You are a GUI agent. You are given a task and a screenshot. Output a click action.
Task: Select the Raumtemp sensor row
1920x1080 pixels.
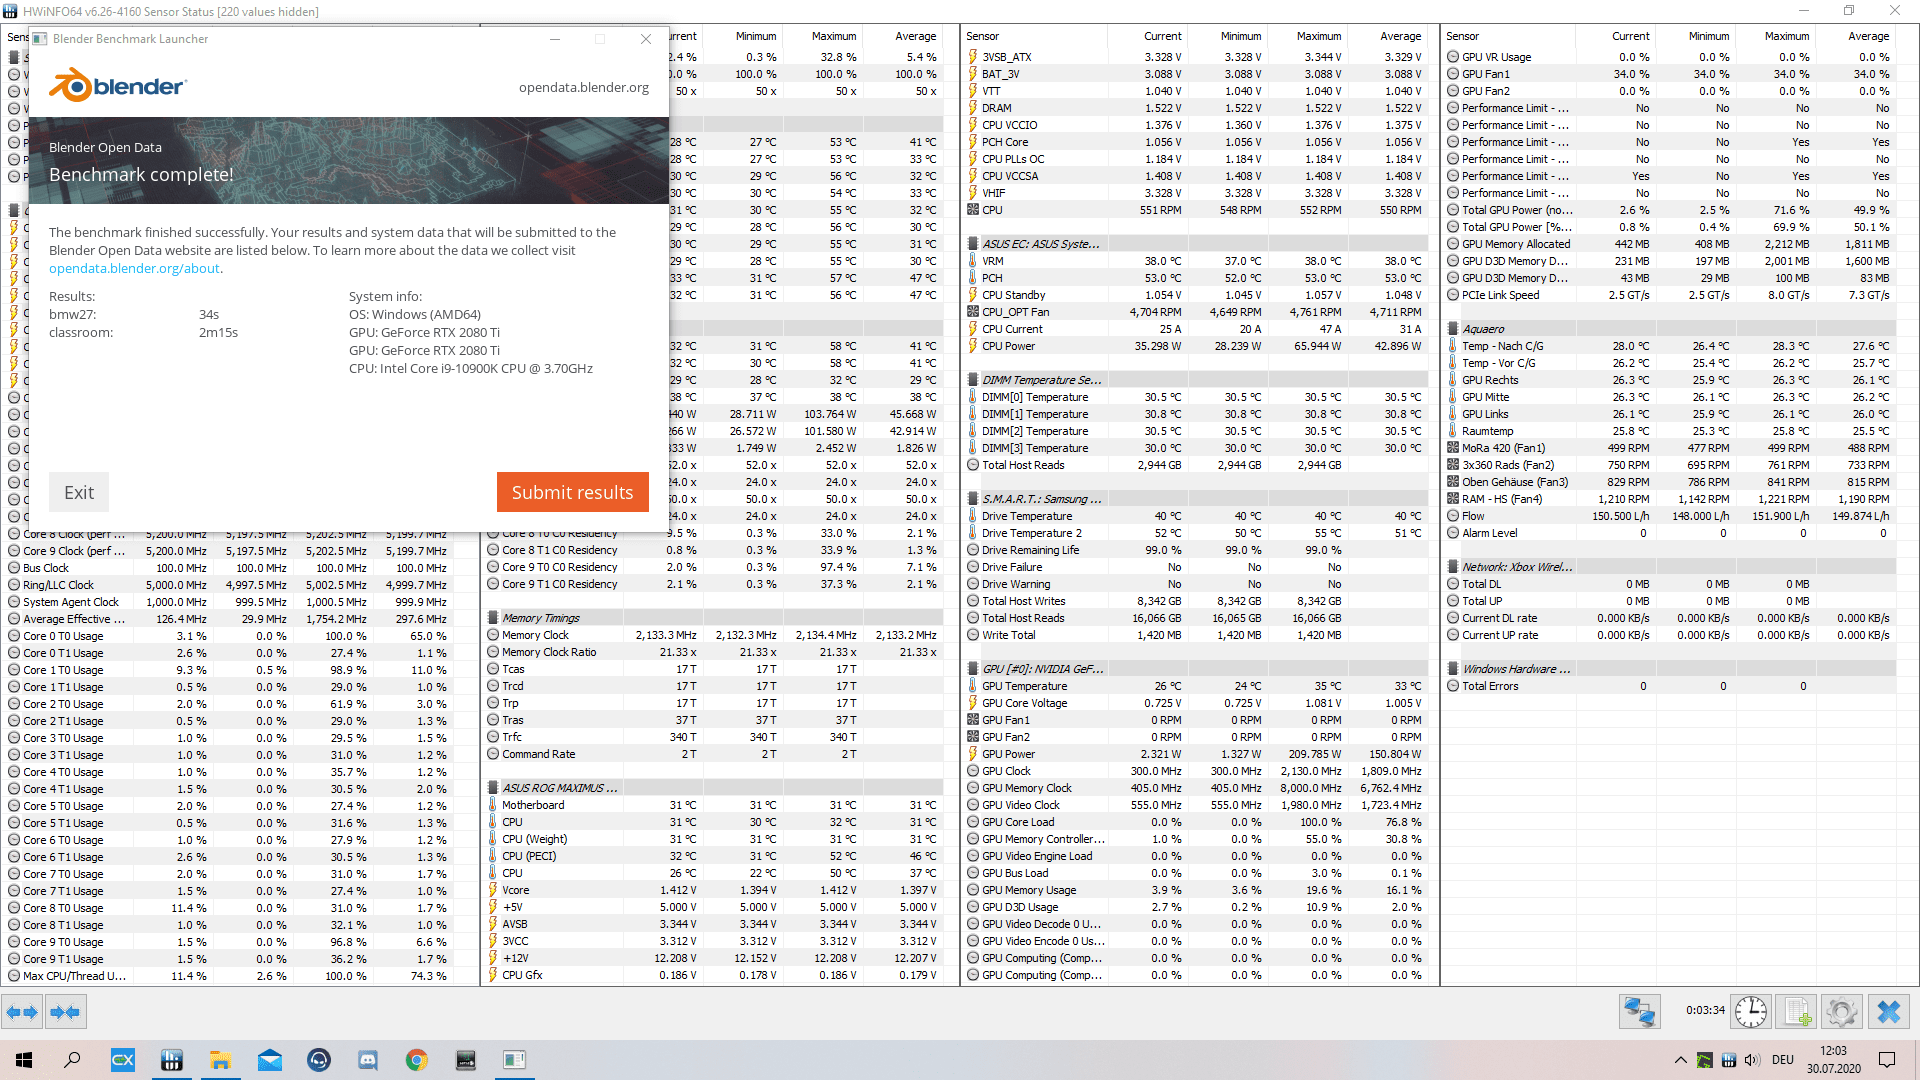click(x=1670, y=431)
